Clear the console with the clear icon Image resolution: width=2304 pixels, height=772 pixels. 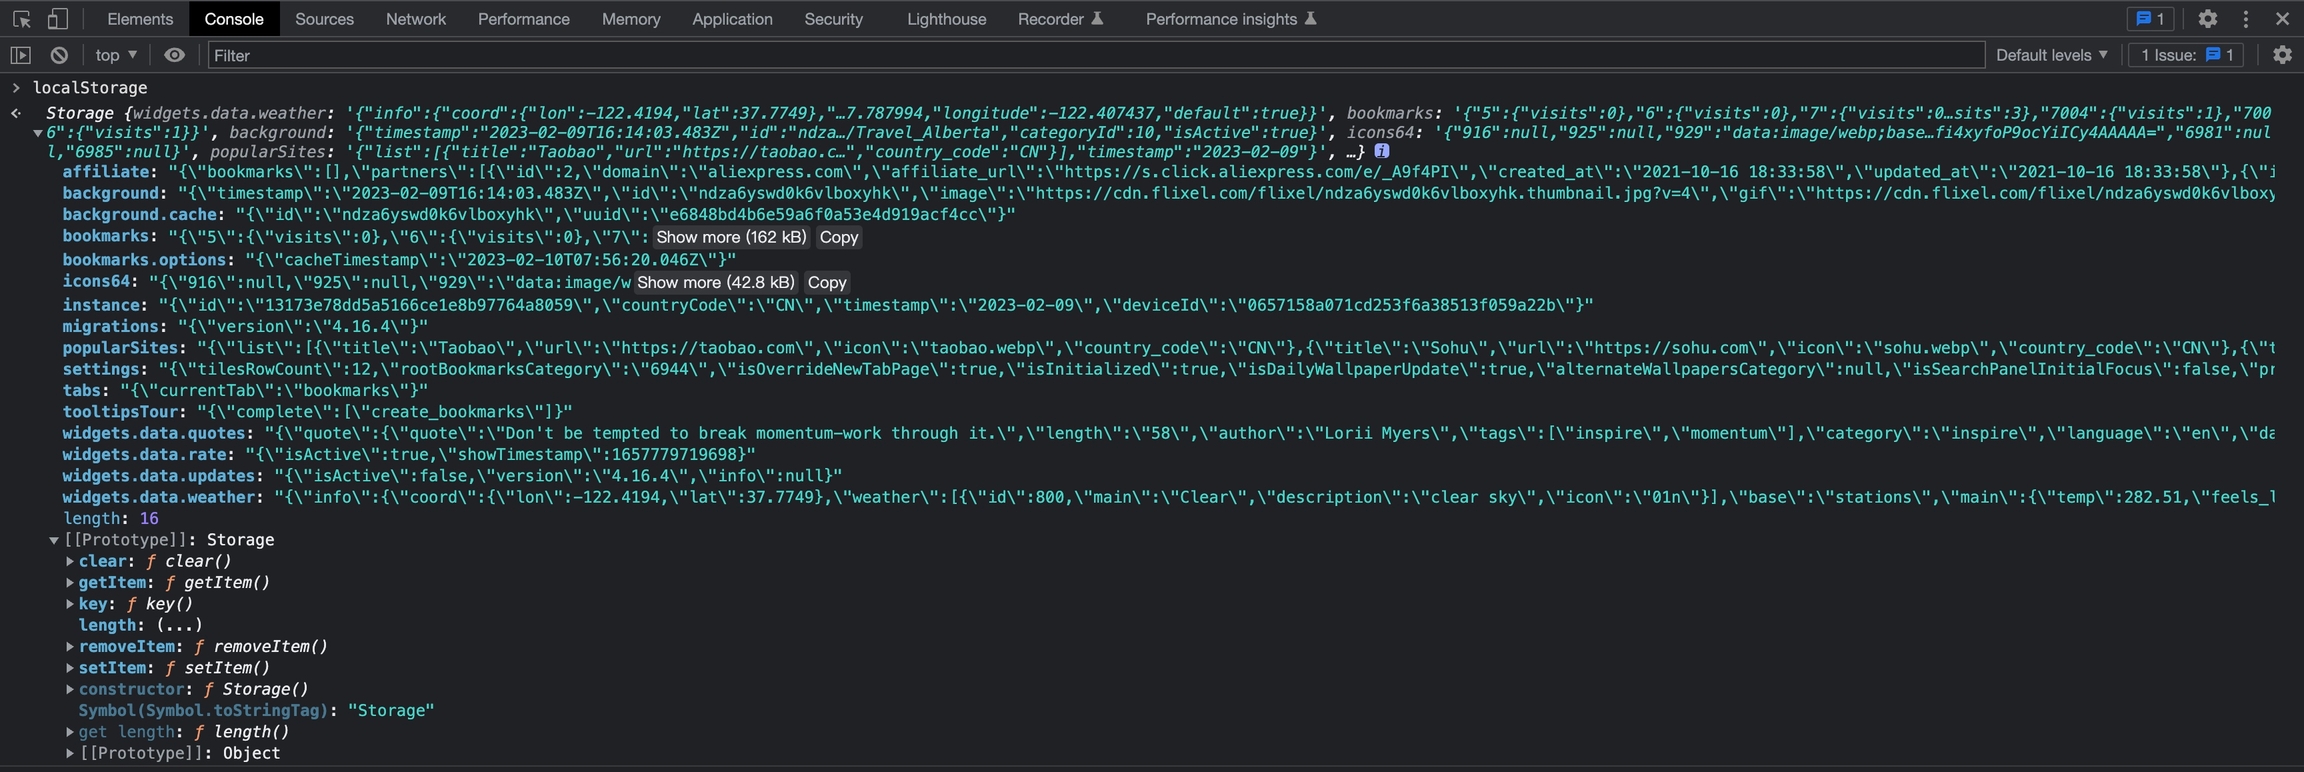click(x=60, y=55)
